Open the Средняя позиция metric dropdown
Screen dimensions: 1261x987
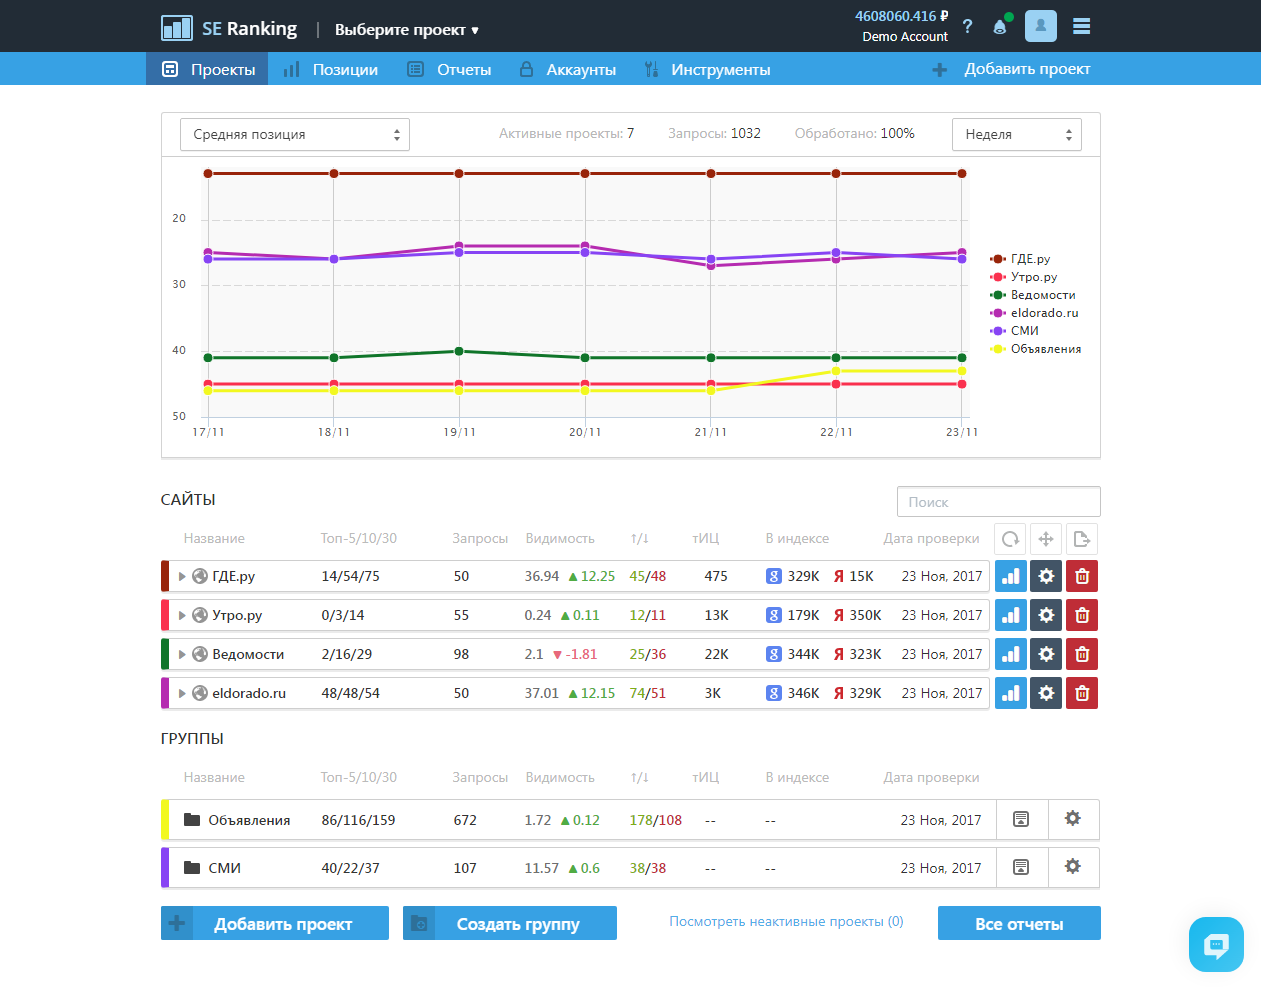[295, 135]
